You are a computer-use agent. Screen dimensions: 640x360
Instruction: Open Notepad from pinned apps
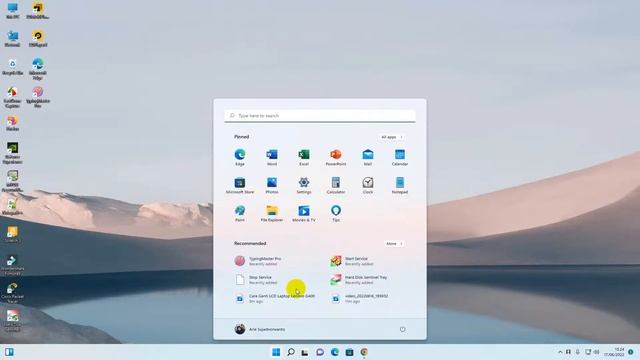click(x=400, y=185)
